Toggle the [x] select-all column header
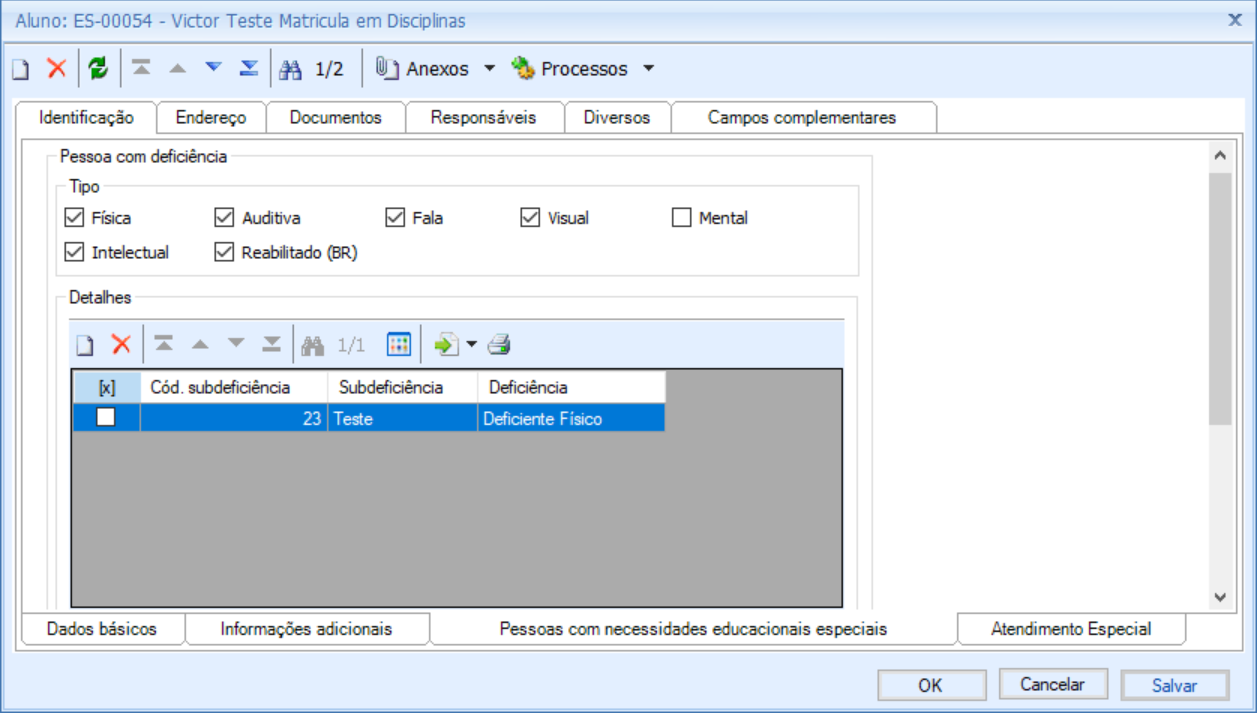This screenshot has height=713, width=1257. [x=107, y=387]
